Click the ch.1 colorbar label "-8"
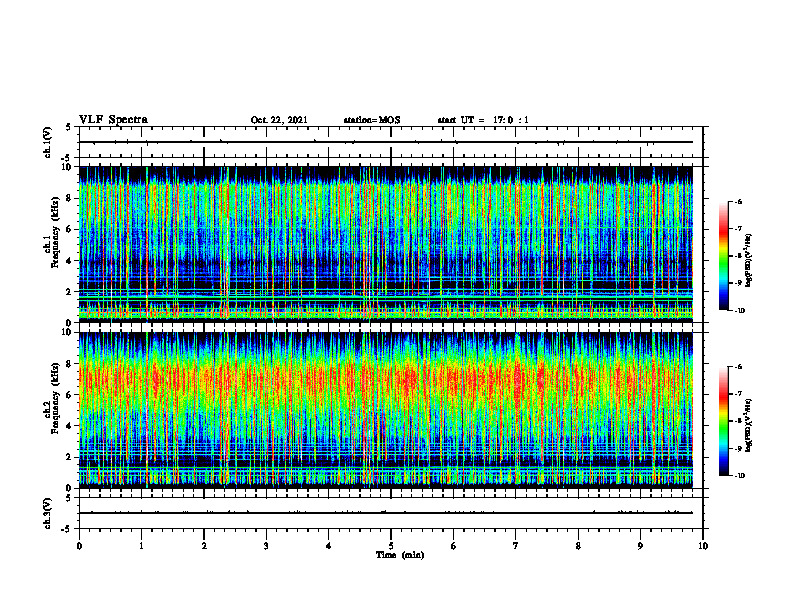 click(738, 256)
